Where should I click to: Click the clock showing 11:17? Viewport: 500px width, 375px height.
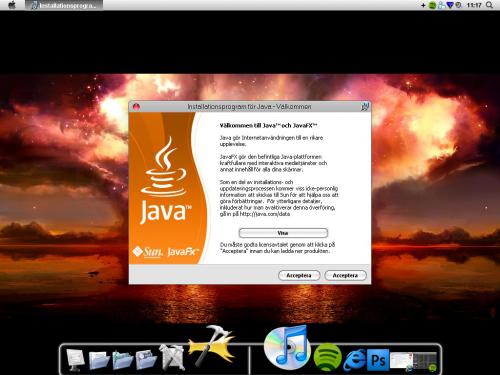[474, 5]
